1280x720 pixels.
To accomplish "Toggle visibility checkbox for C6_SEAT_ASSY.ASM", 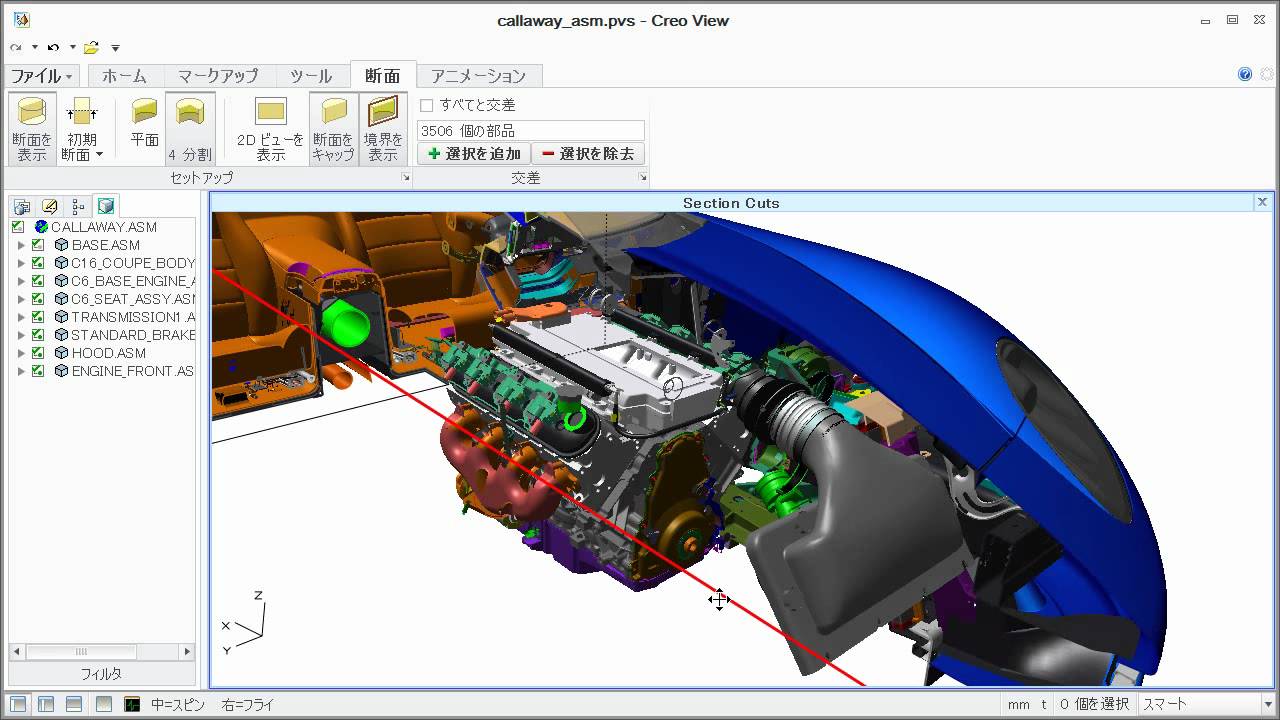I will (x=38, y=299).
